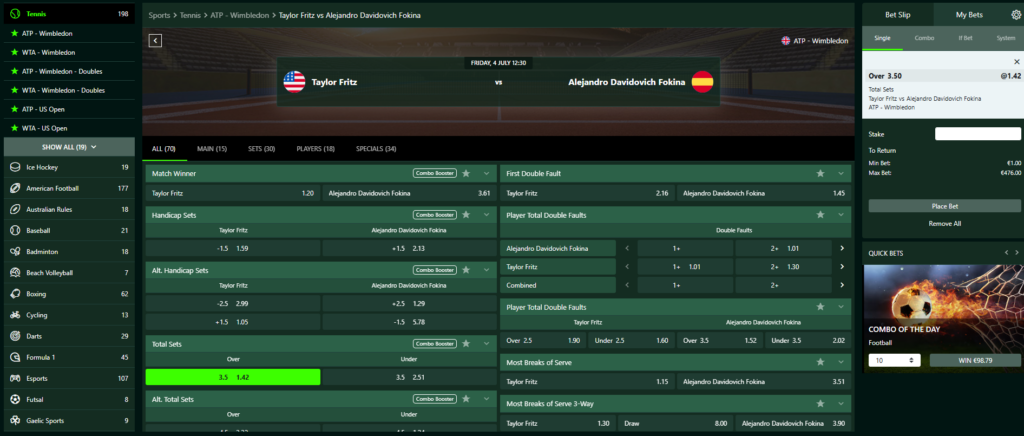Favorite the First Double Fault market

point(820,174)
